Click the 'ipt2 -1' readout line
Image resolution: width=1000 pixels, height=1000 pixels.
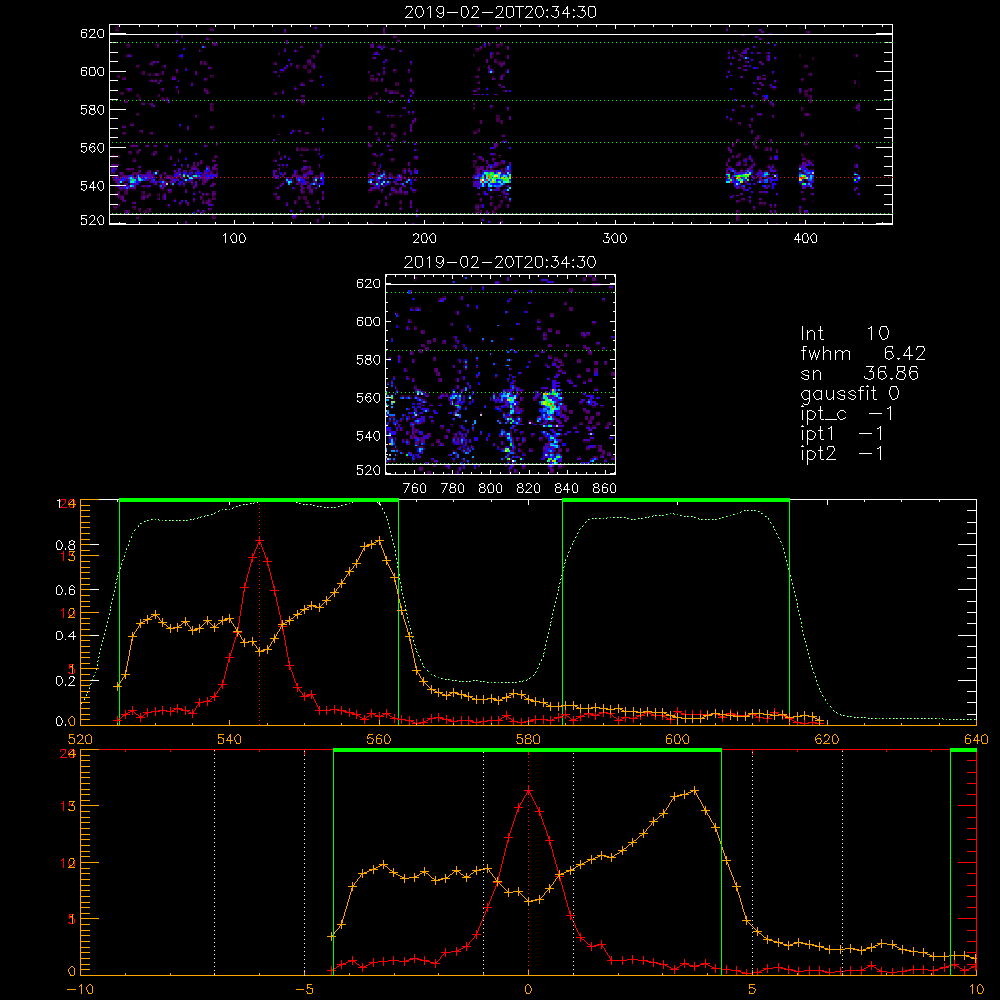(x=842, y=453)
